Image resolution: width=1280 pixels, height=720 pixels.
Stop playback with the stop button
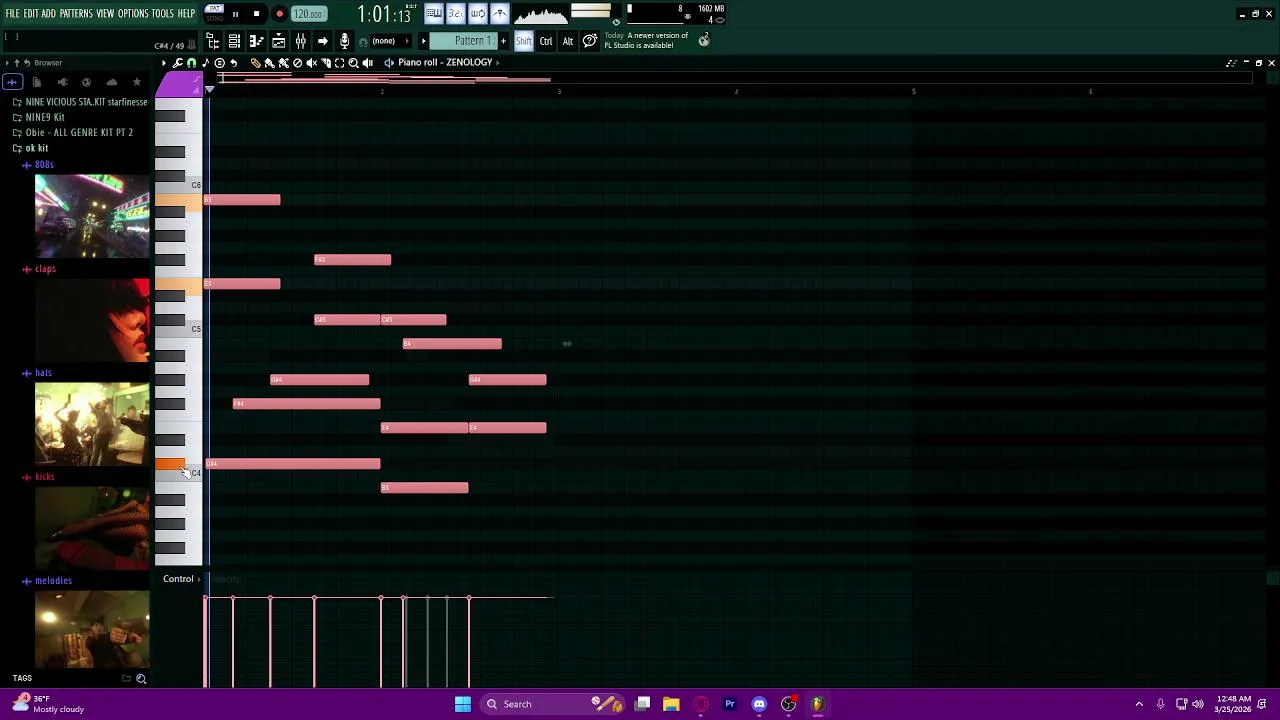pos(256,14)
